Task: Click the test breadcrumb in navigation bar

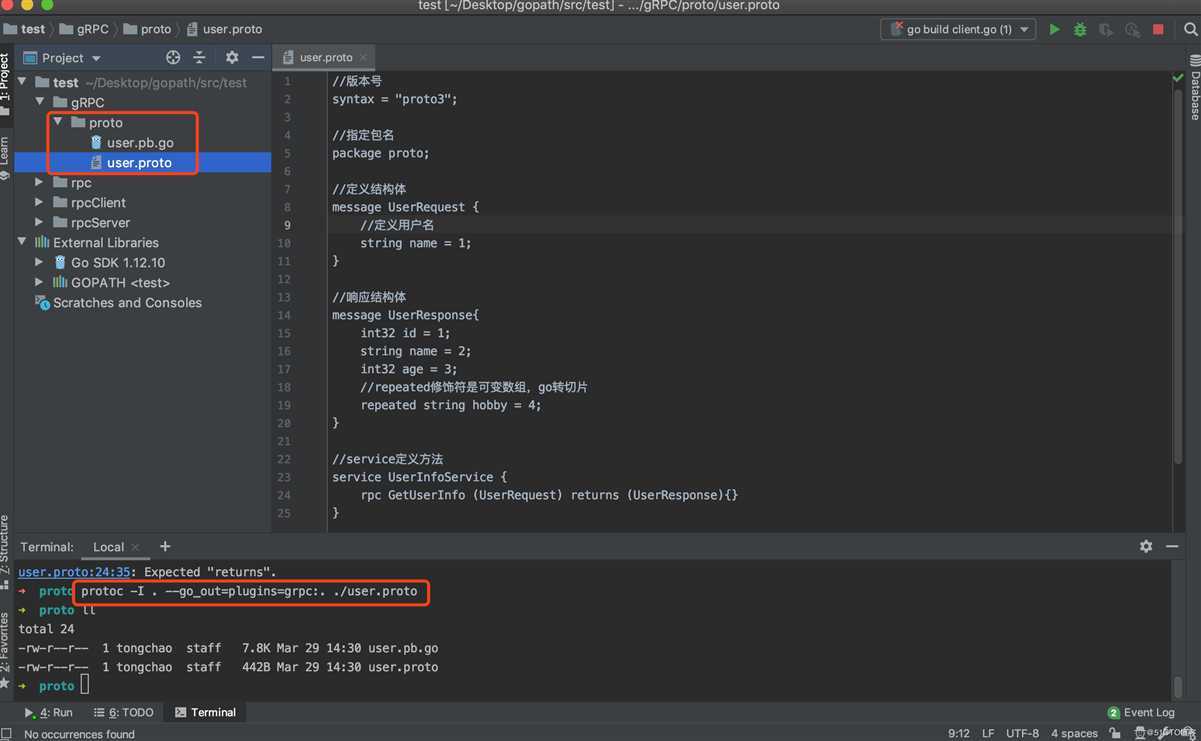Action: coord(25,29)
